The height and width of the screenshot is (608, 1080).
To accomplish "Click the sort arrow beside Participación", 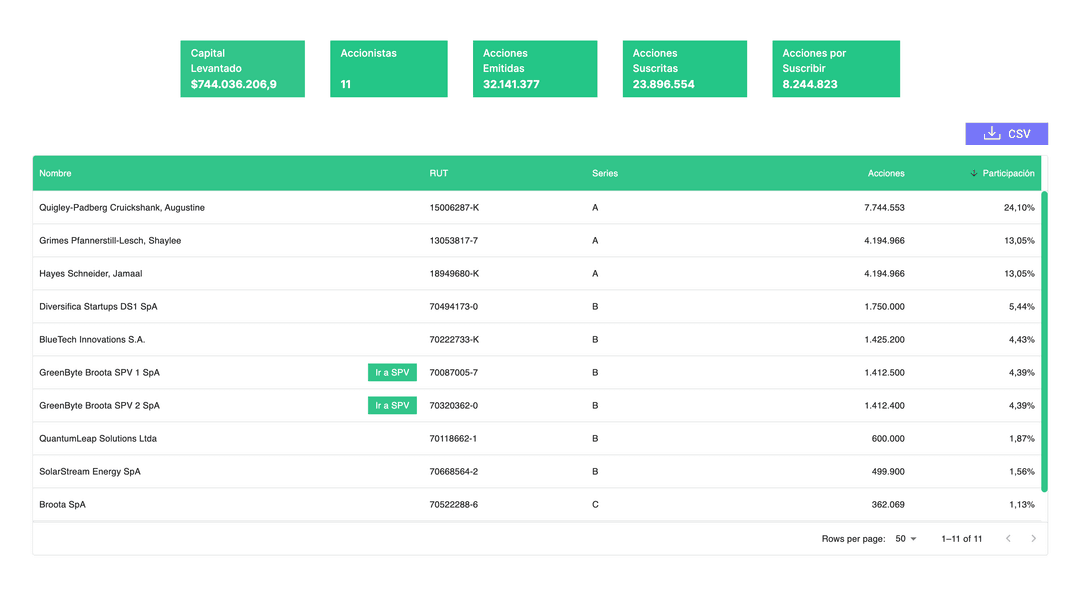I will (x=974, y=173).
